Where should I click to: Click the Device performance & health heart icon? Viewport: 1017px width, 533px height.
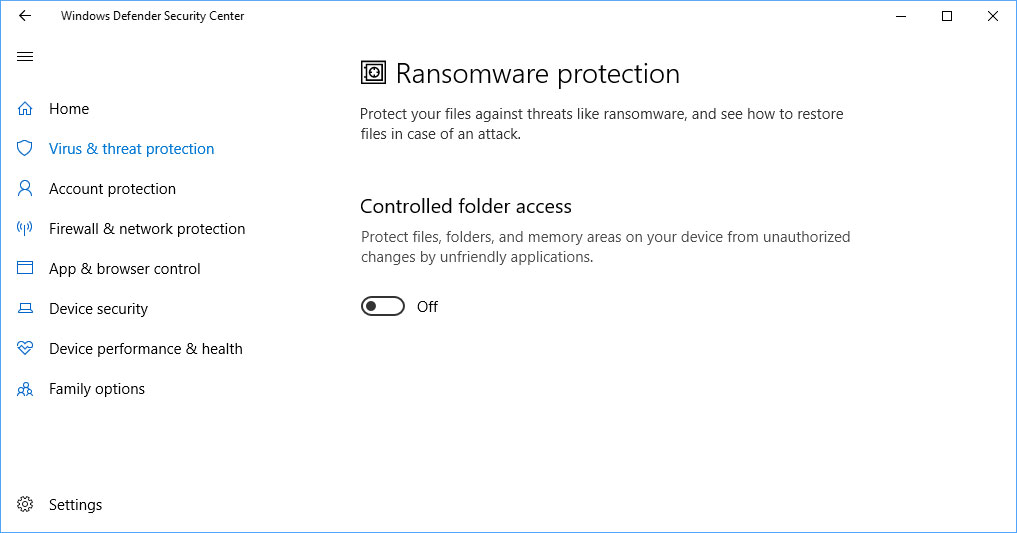pyautogui.click(x=25, y=349)
